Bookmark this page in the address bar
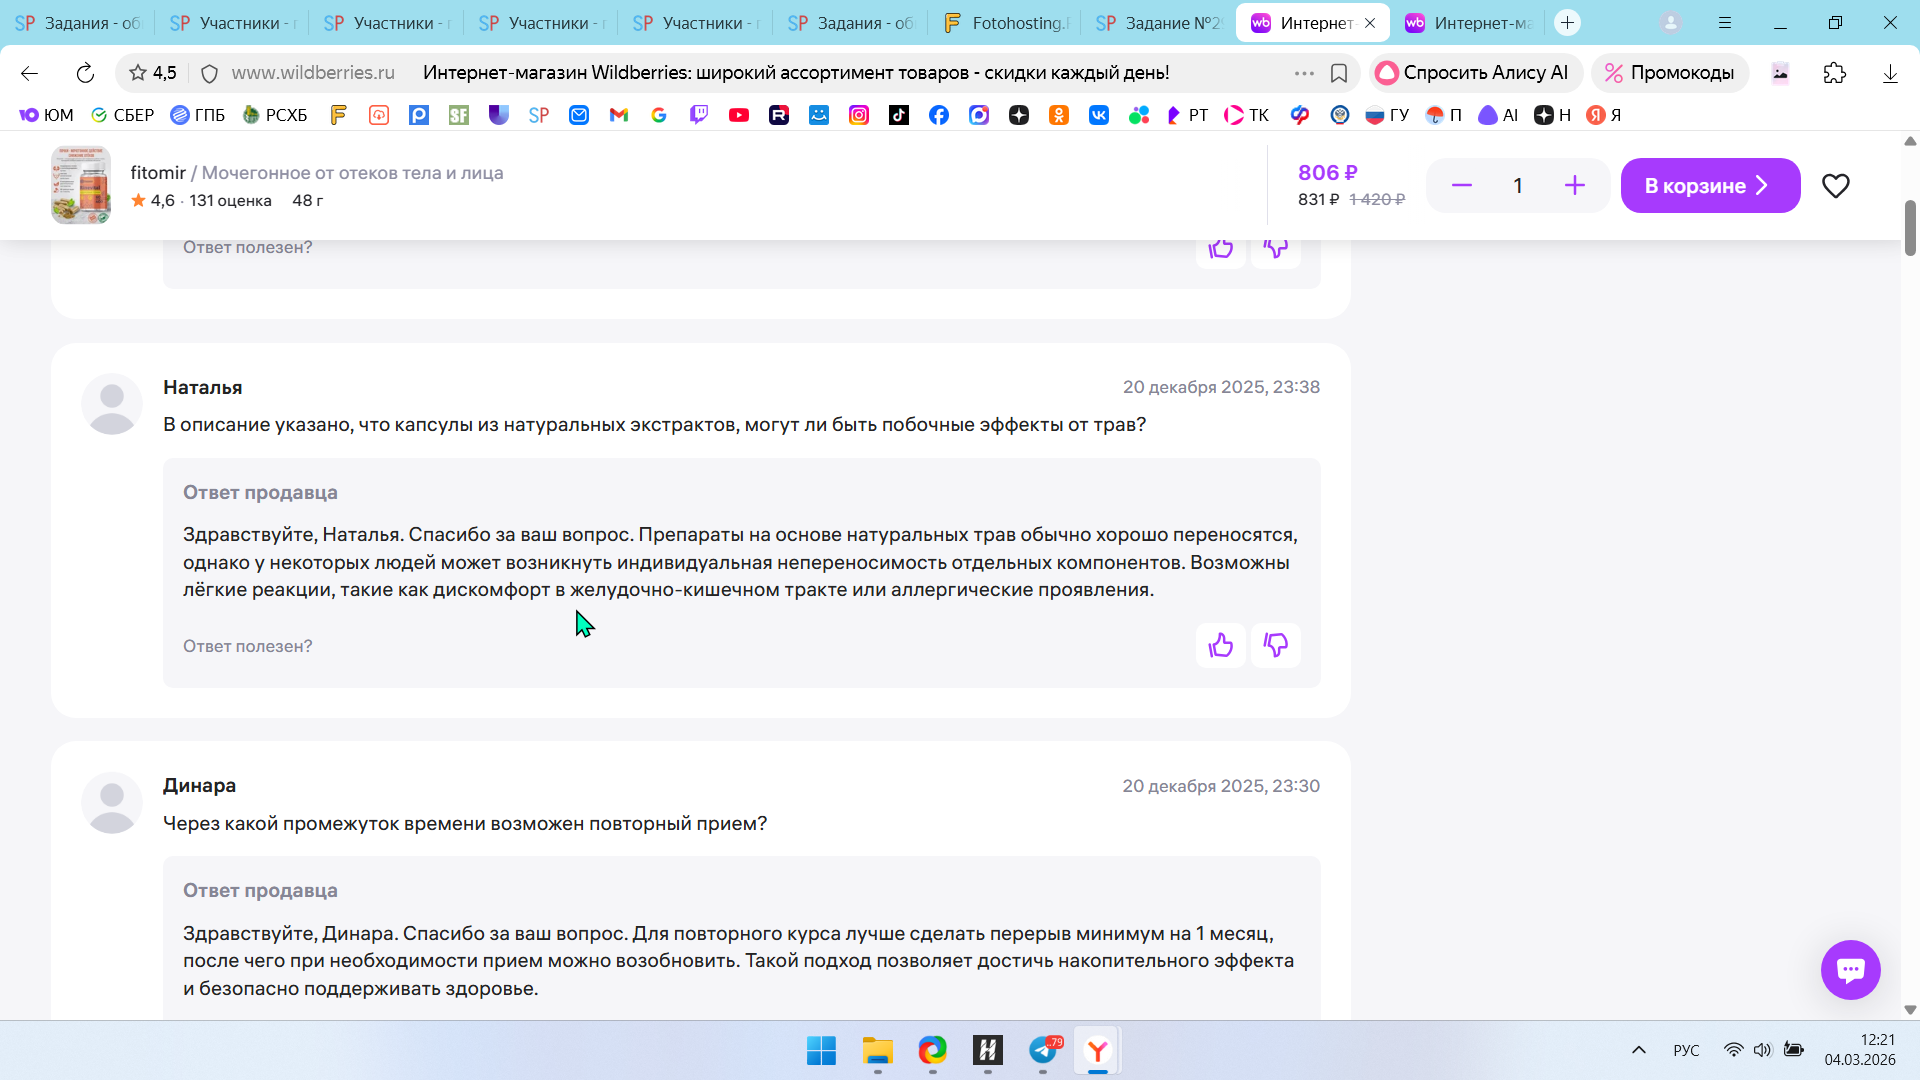The image size is (1920, 1080). [x=1339, y=73]
